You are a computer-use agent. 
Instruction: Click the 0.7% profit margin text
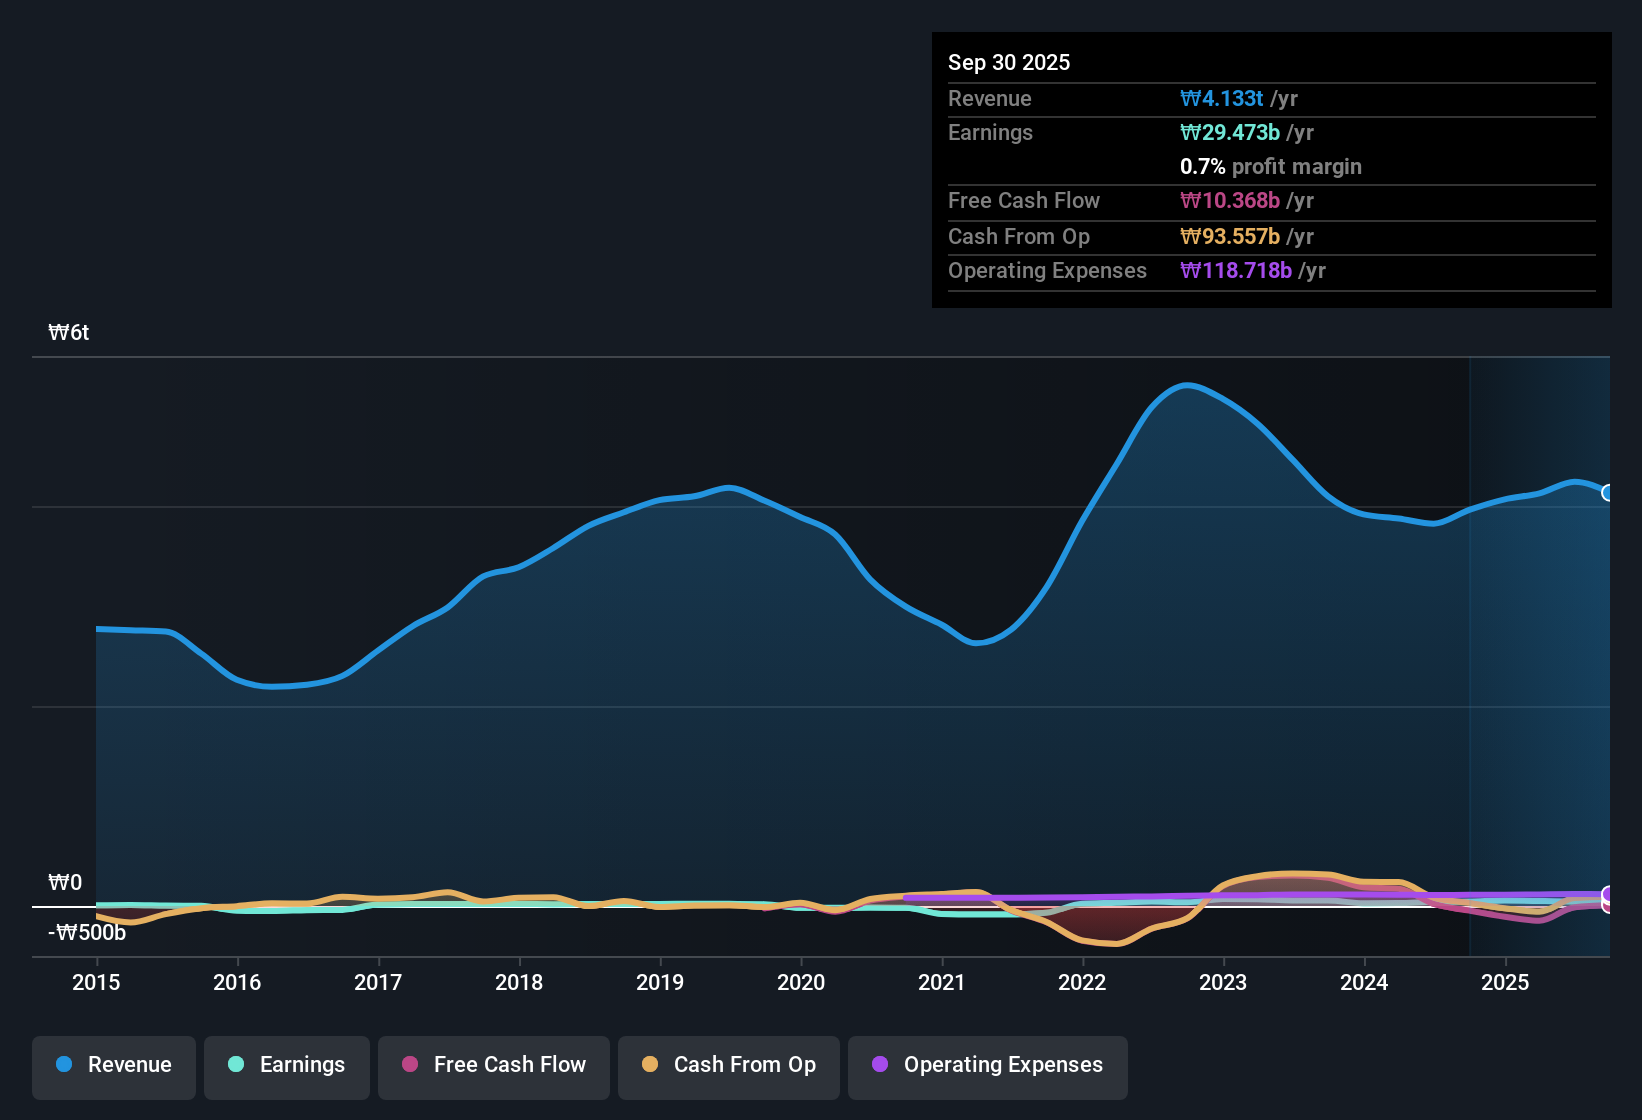pos(1271,167)
